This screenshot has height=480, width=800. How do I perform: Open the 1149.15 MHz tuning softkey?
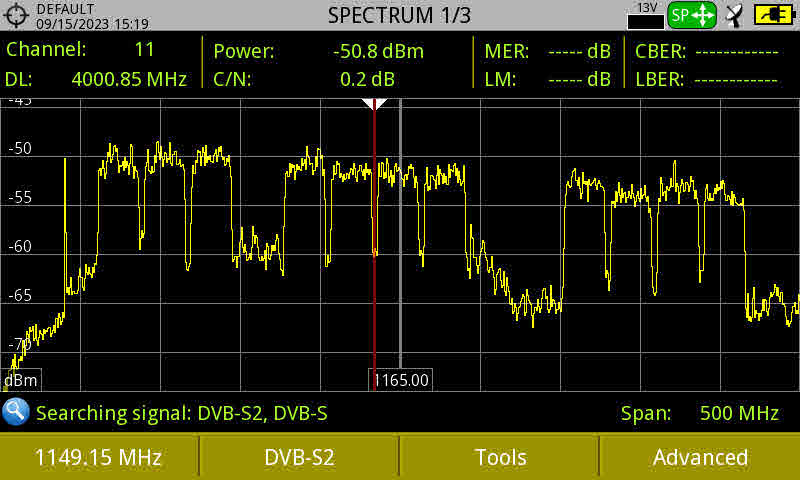point(98,457)
